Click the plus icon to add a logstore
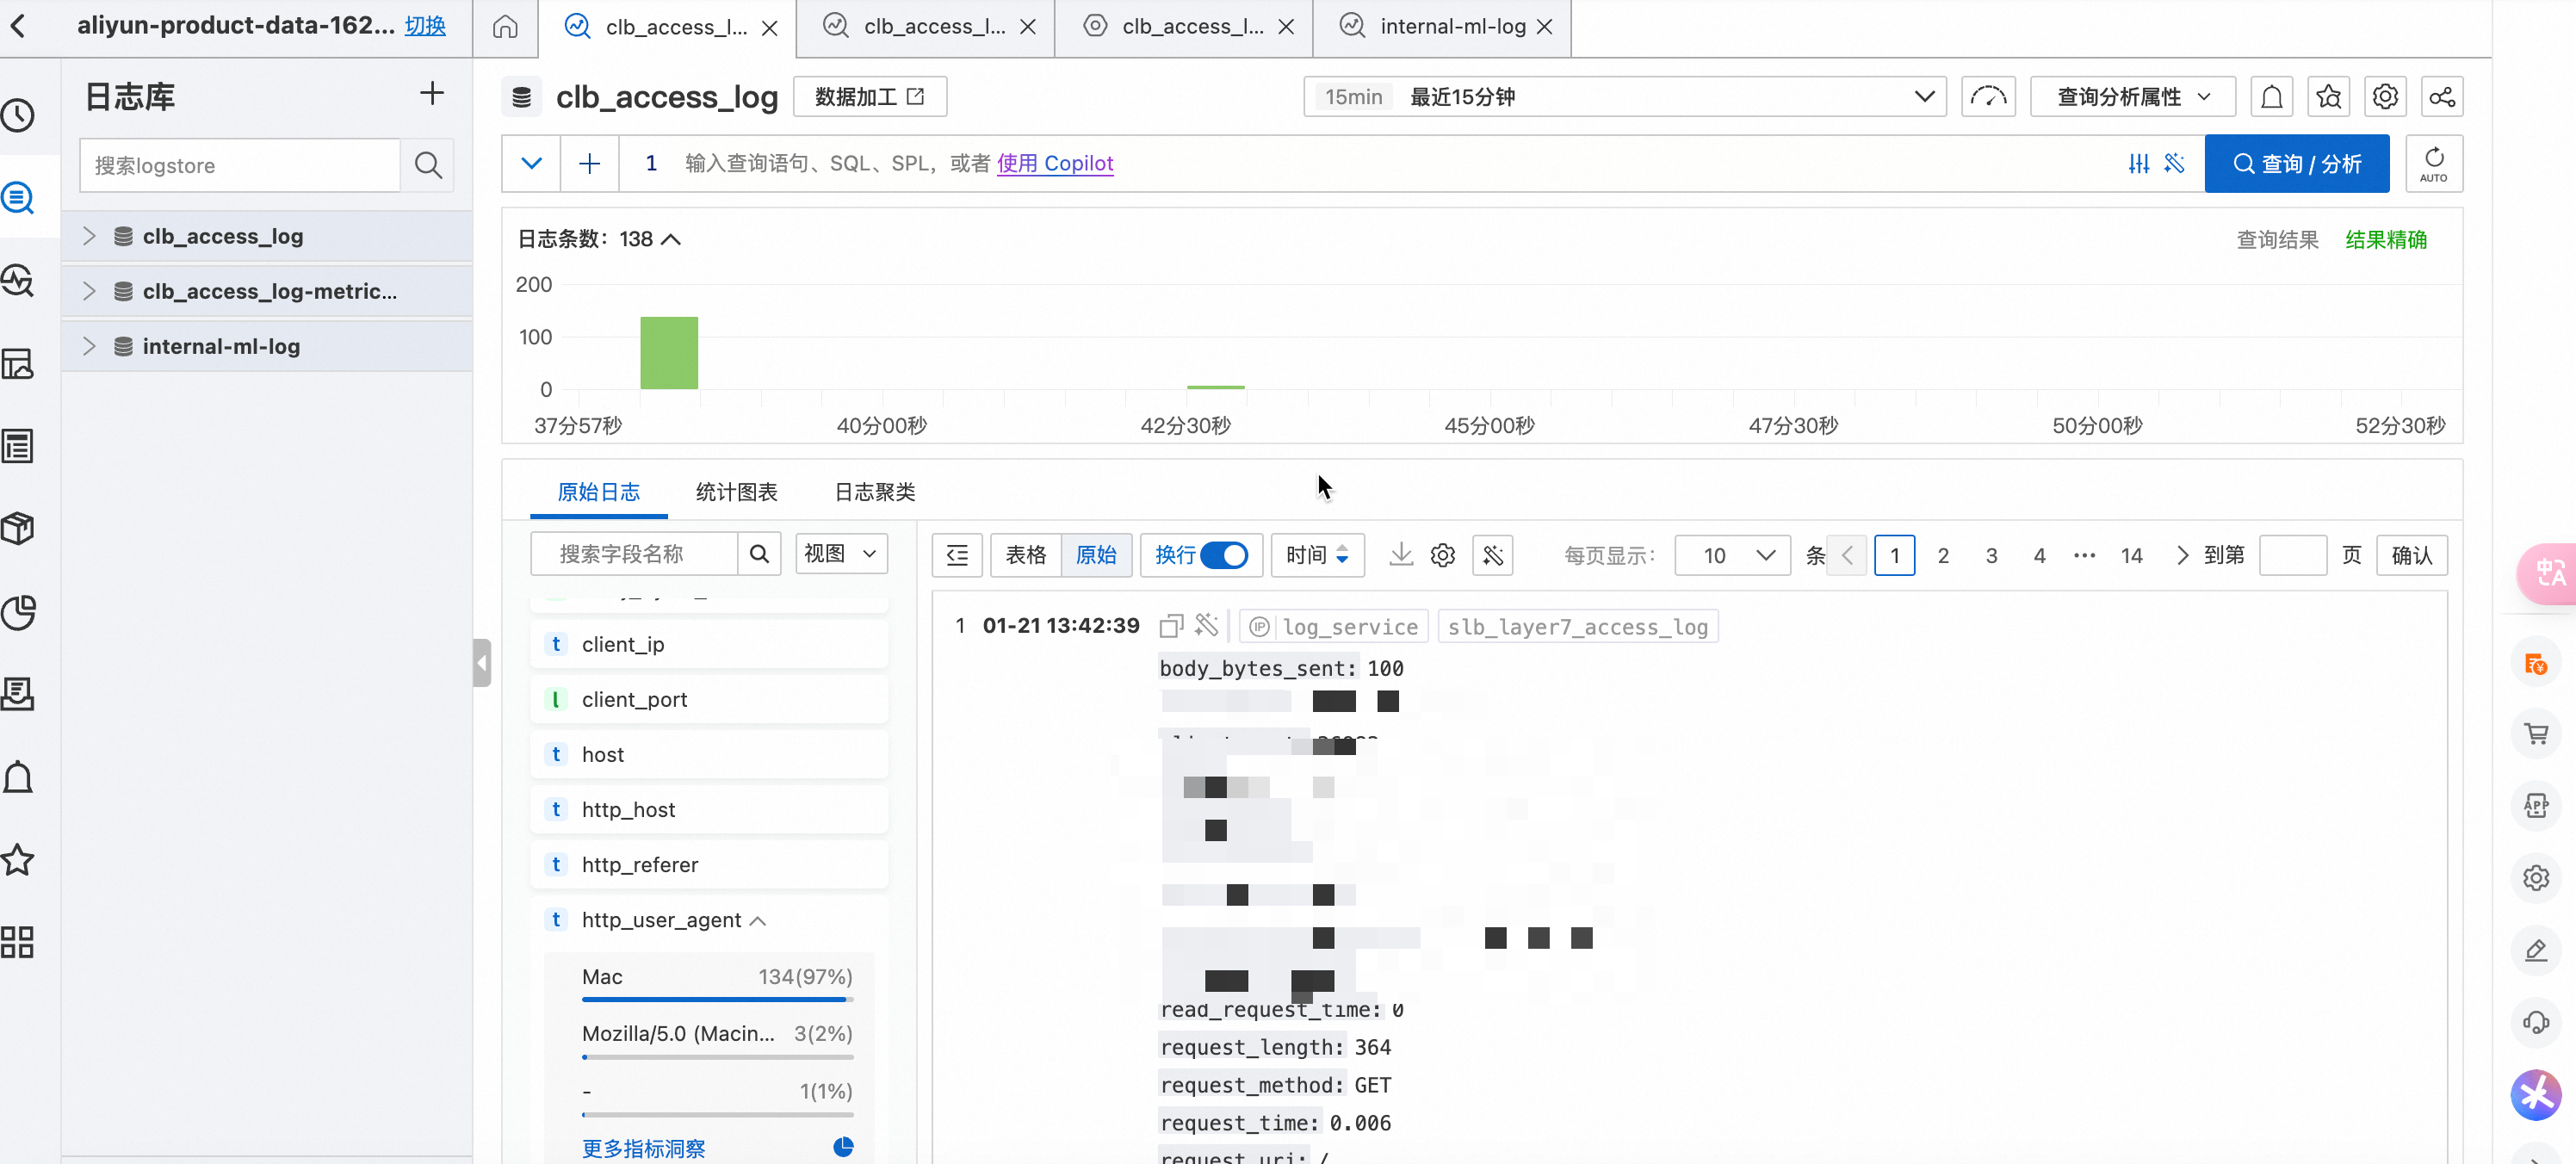The width and height of the screenshot is (2576, 1164). point(431,94)
